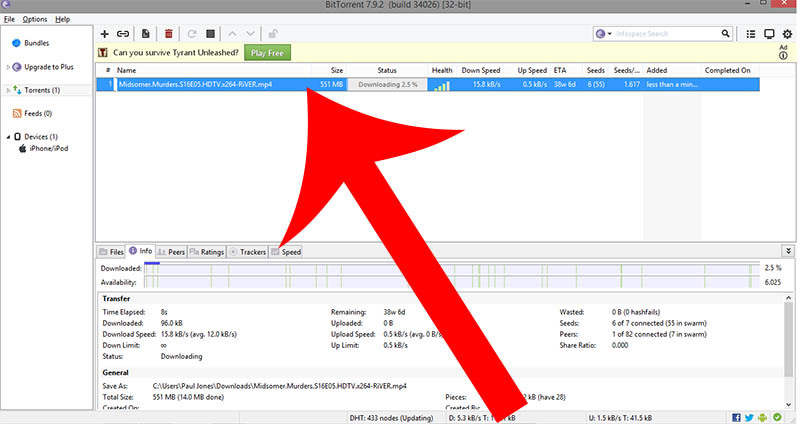
Task: Switch to the Speed tab
Action: tap(286, 252)
